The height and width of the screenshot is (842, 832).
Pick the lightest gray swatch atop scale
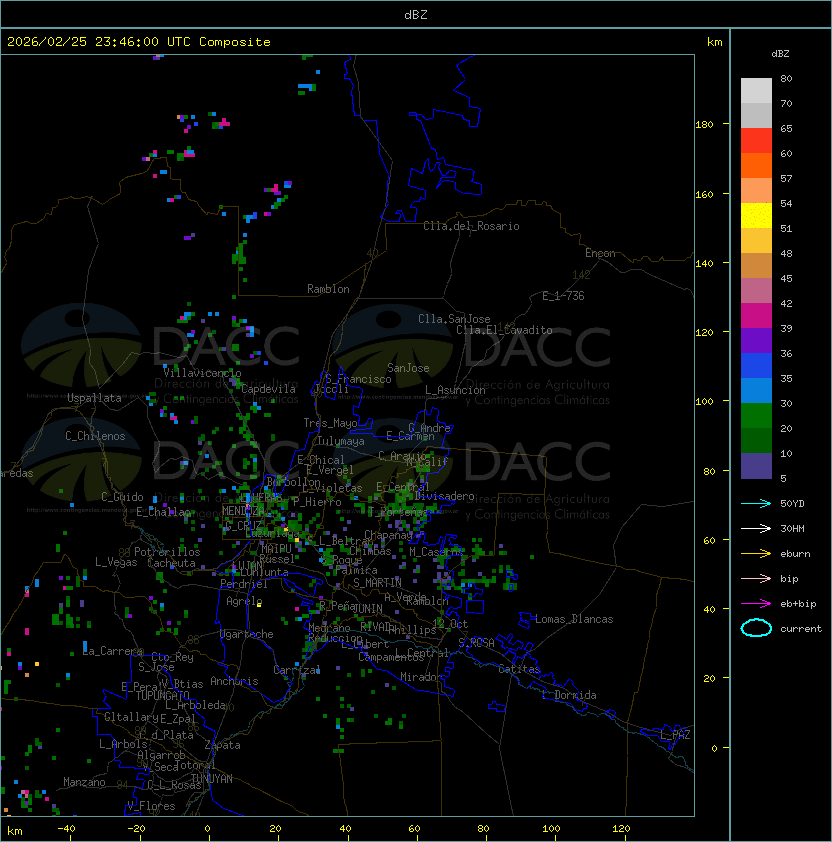[756, 90]
